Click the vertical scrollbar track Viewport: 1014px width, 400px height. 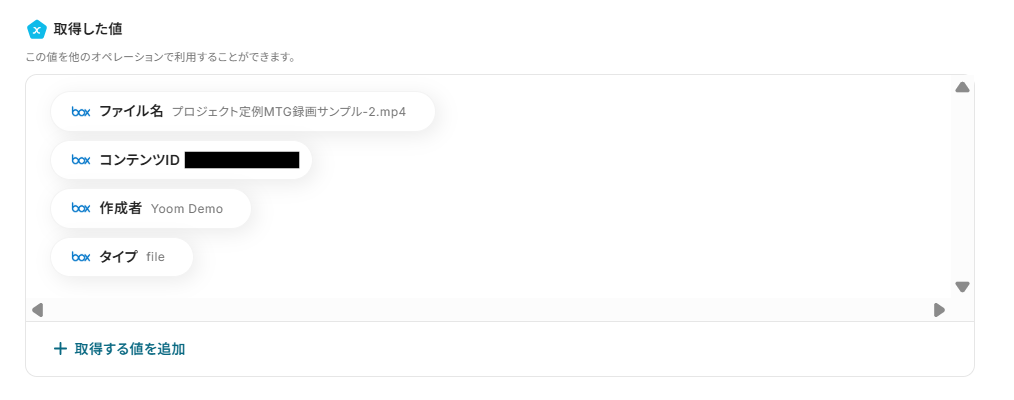click(x=962, y=187)
